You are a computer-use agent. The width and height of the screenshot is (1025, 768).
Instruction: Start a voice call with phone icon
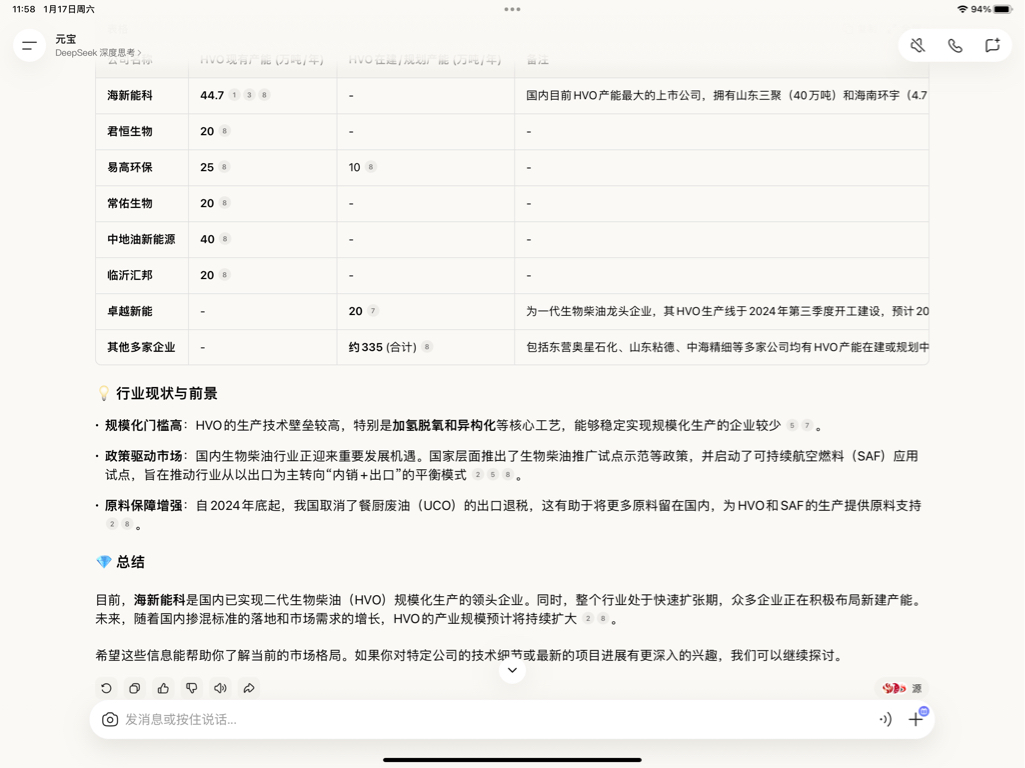[x=955, y=45]
